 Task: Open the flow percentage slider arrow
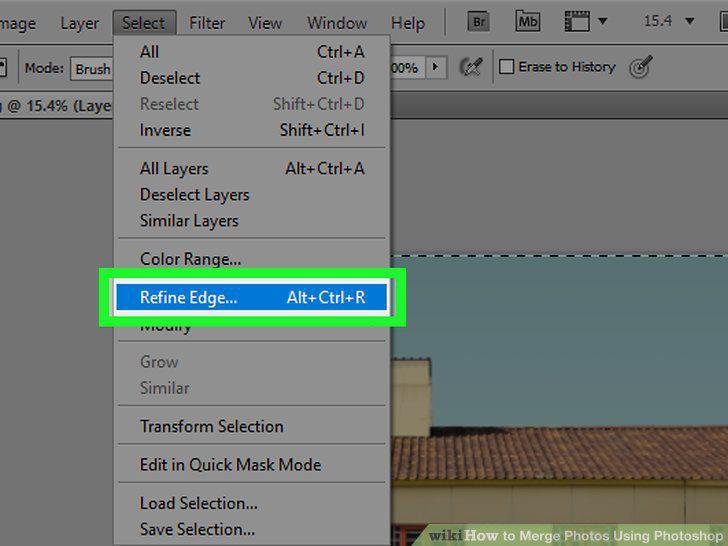[436, 67]
